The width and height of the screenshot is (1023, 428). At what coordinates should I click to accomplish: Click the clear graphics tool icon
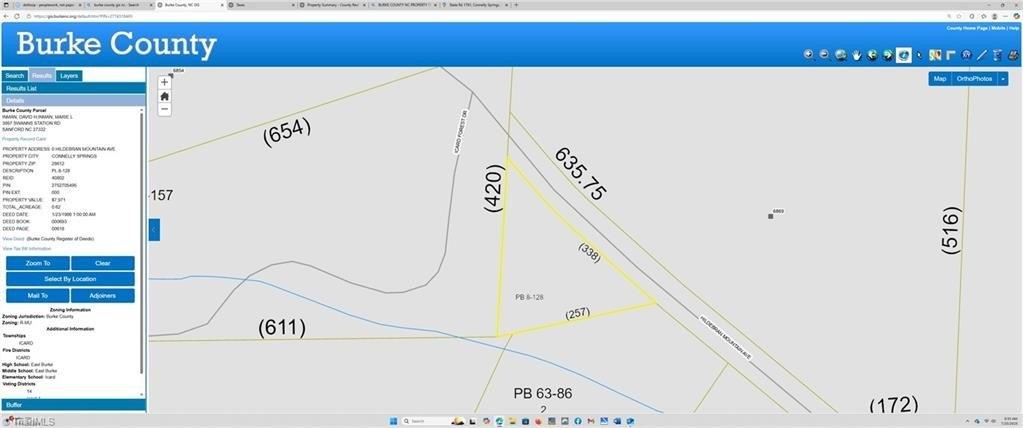(x=997, y=55)
